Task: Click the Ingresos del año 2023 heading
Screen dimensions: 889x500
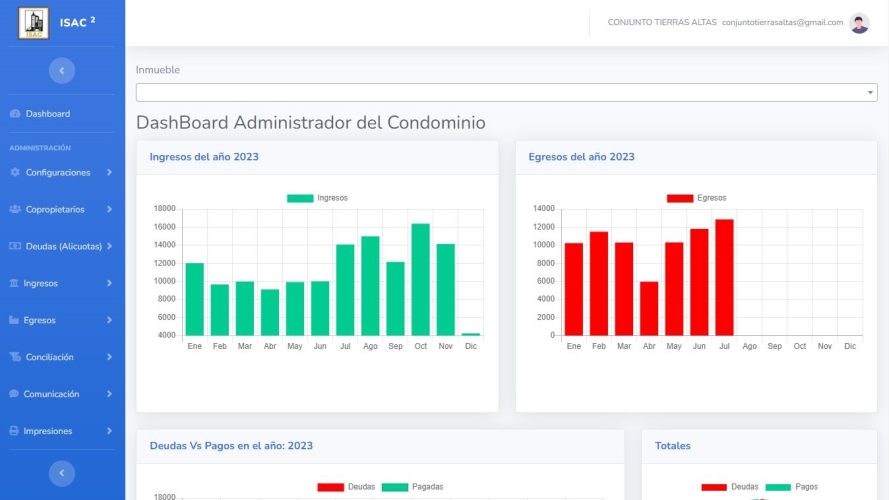Action: pyautogui.click(x=204, y=157)
